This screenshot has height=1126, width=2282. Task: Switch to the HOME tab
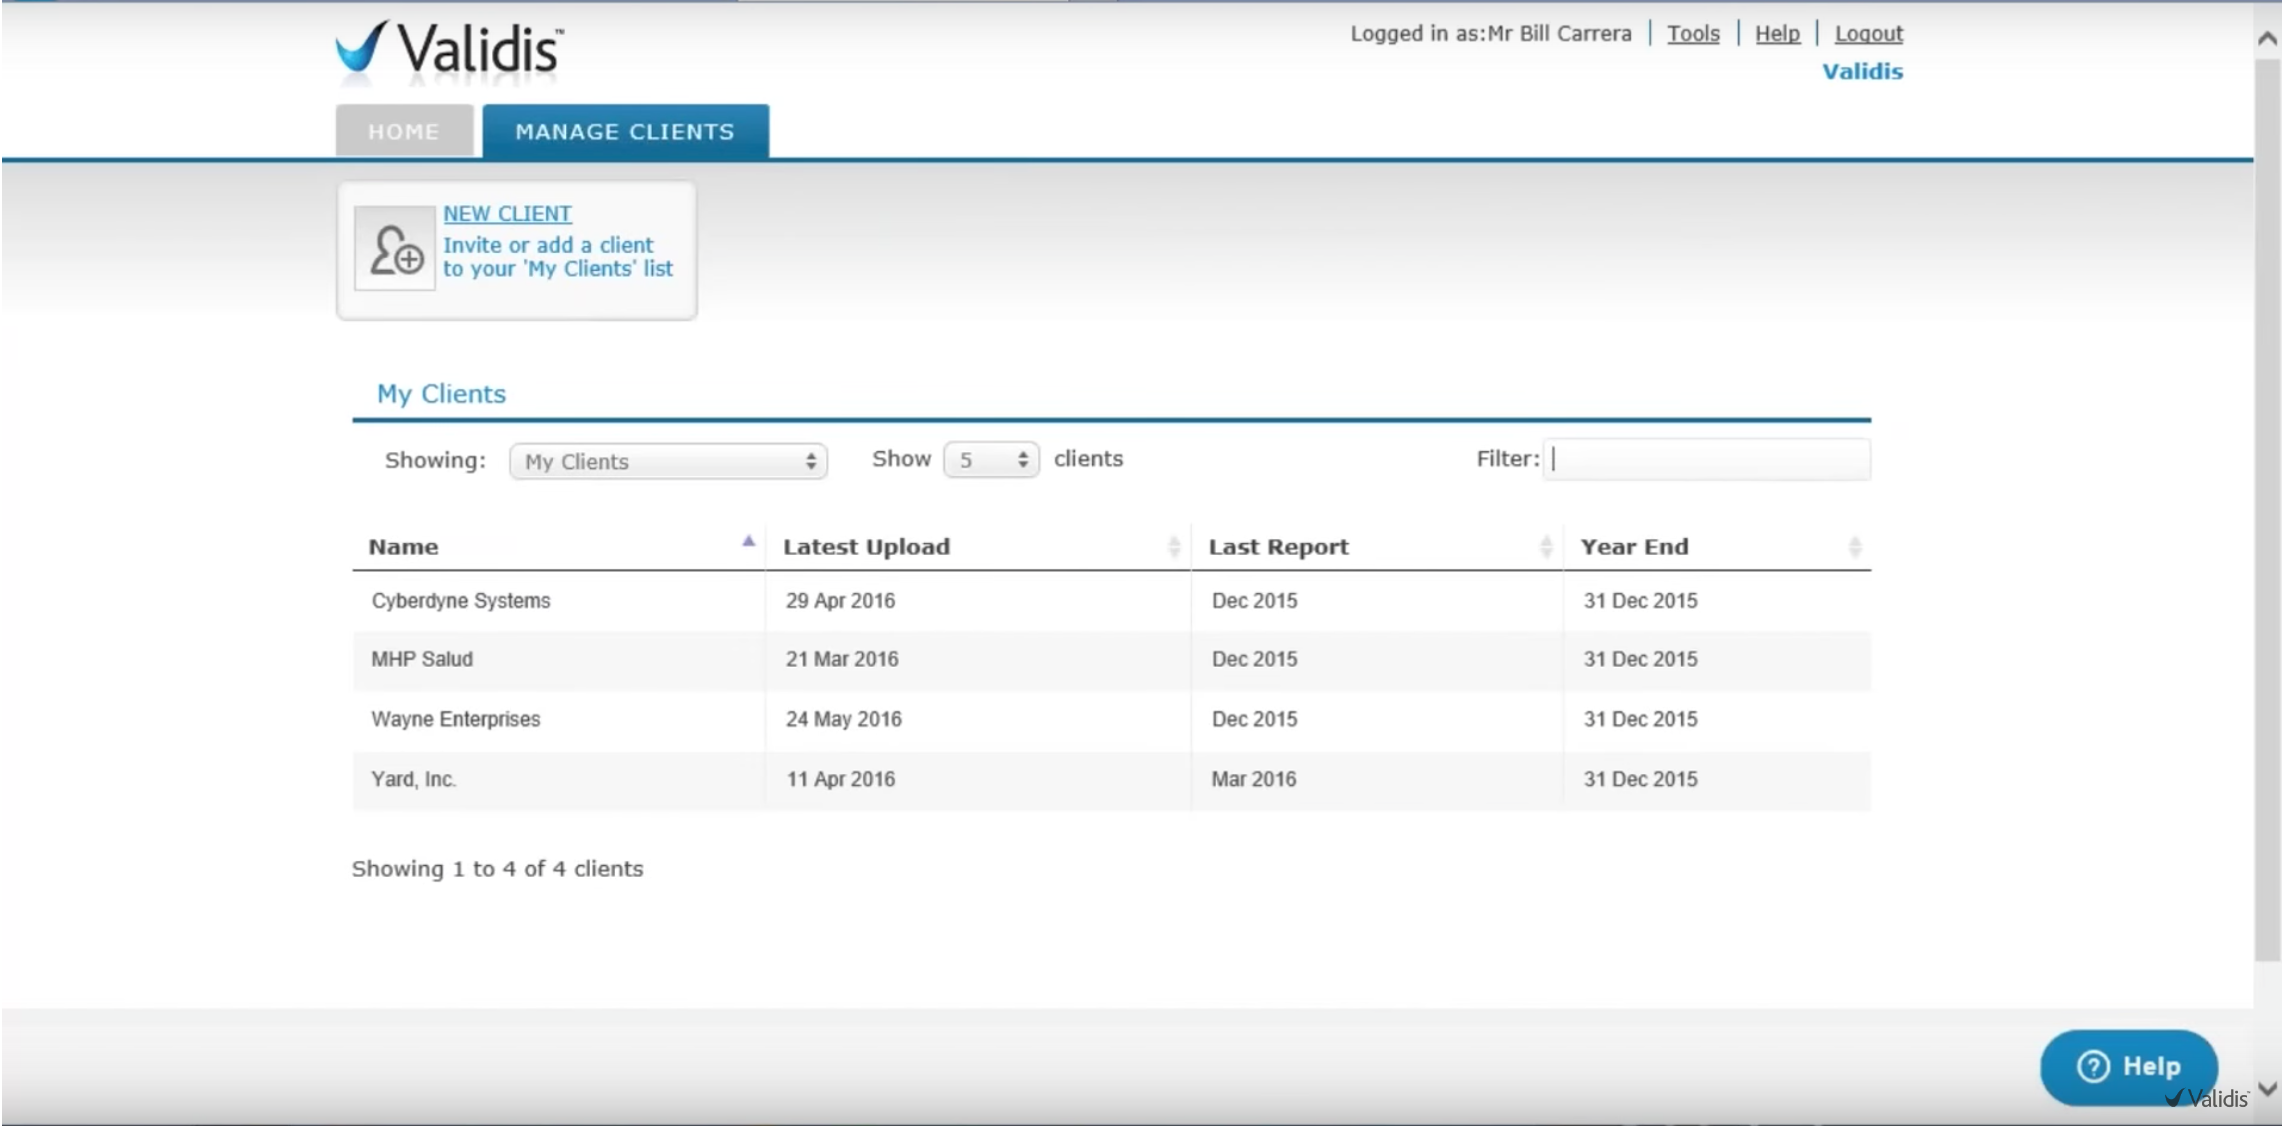tap(404, 131)
